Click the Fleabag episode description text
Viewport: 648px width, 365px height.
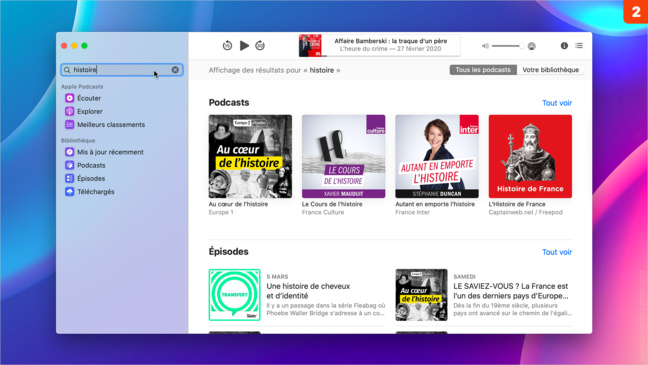(x=326, y=309)
